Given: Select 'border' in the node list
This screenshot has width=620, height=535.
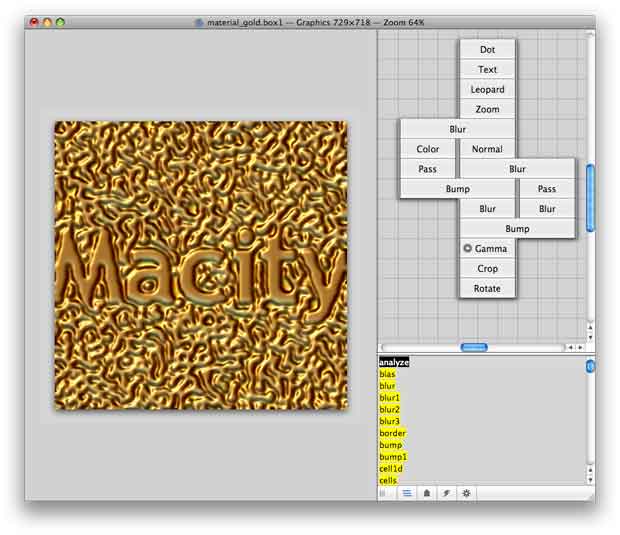Looking at the screenshot, I should [393, 433].
